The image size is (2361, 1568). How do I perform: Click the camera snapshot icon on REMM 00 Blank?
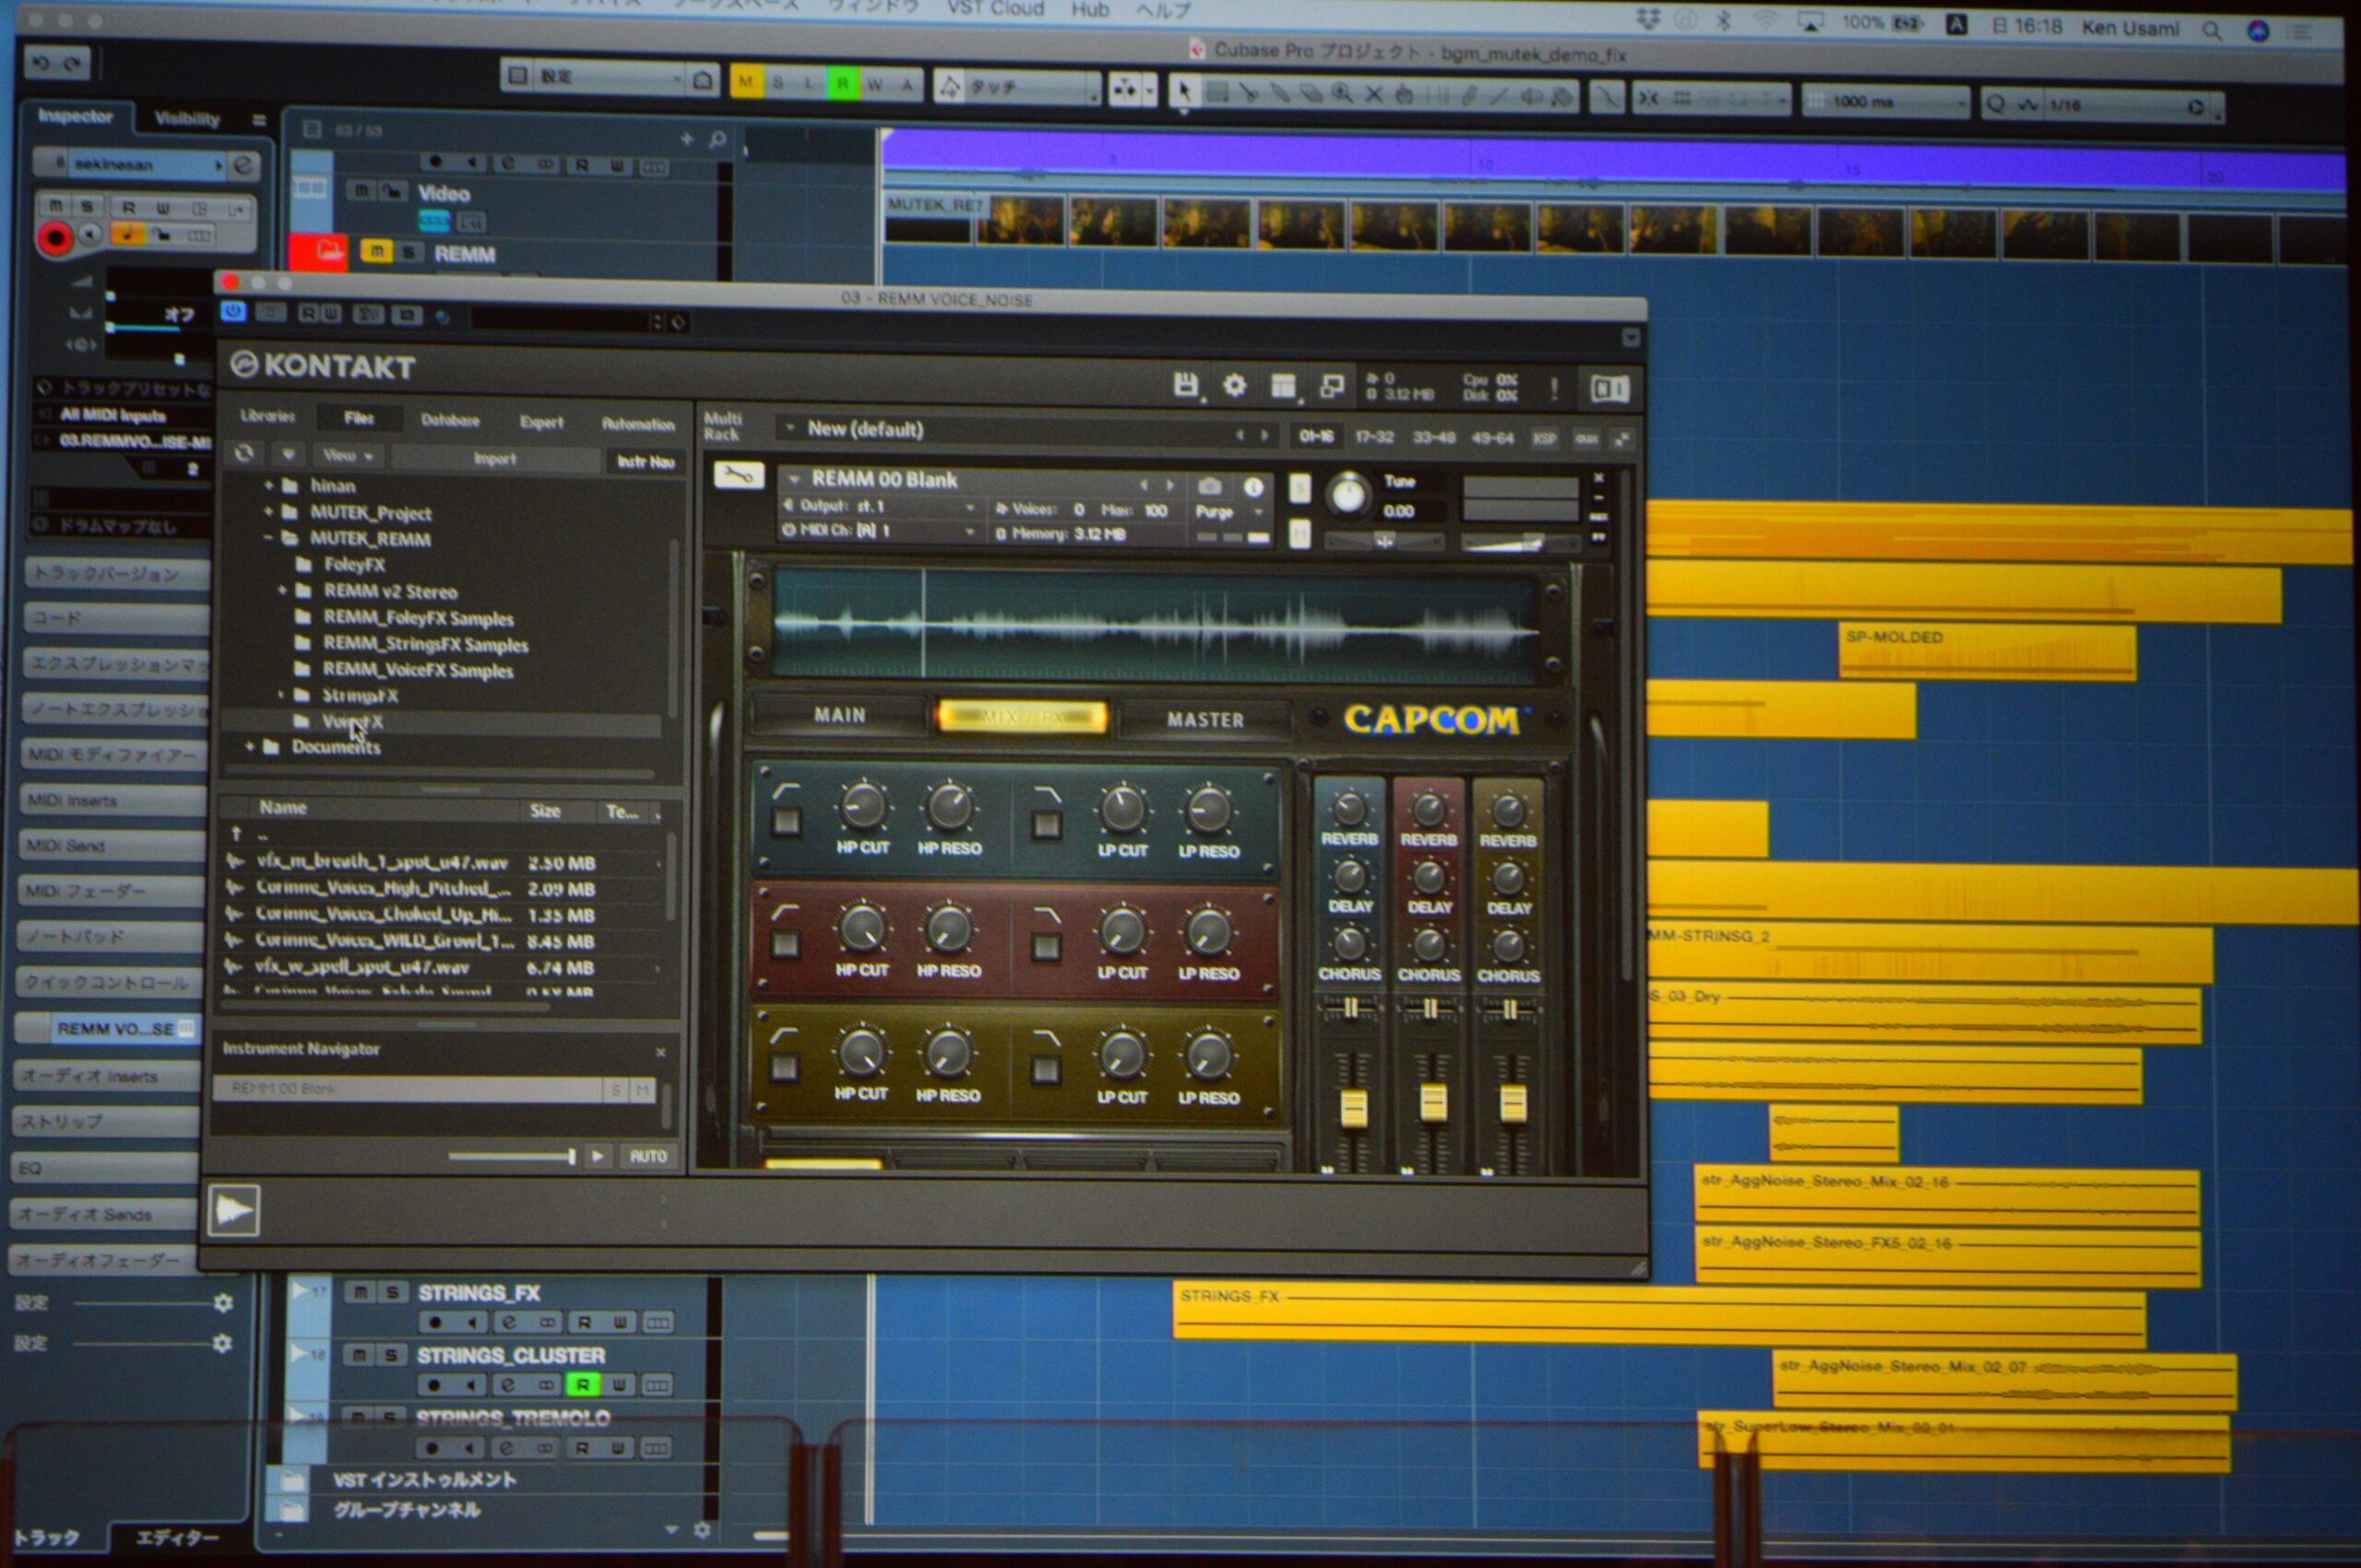pos(1209,486)
